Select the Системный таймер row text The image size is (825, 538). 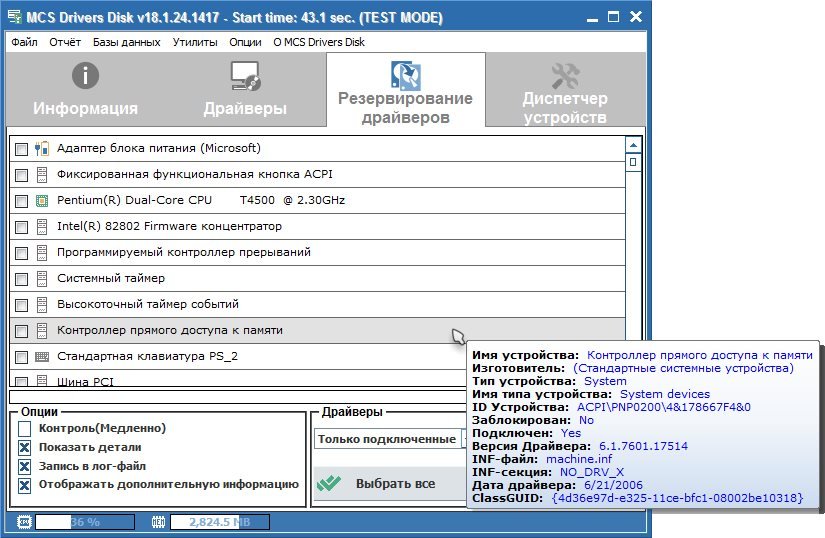pyautogui.click(x=111, y=278)
